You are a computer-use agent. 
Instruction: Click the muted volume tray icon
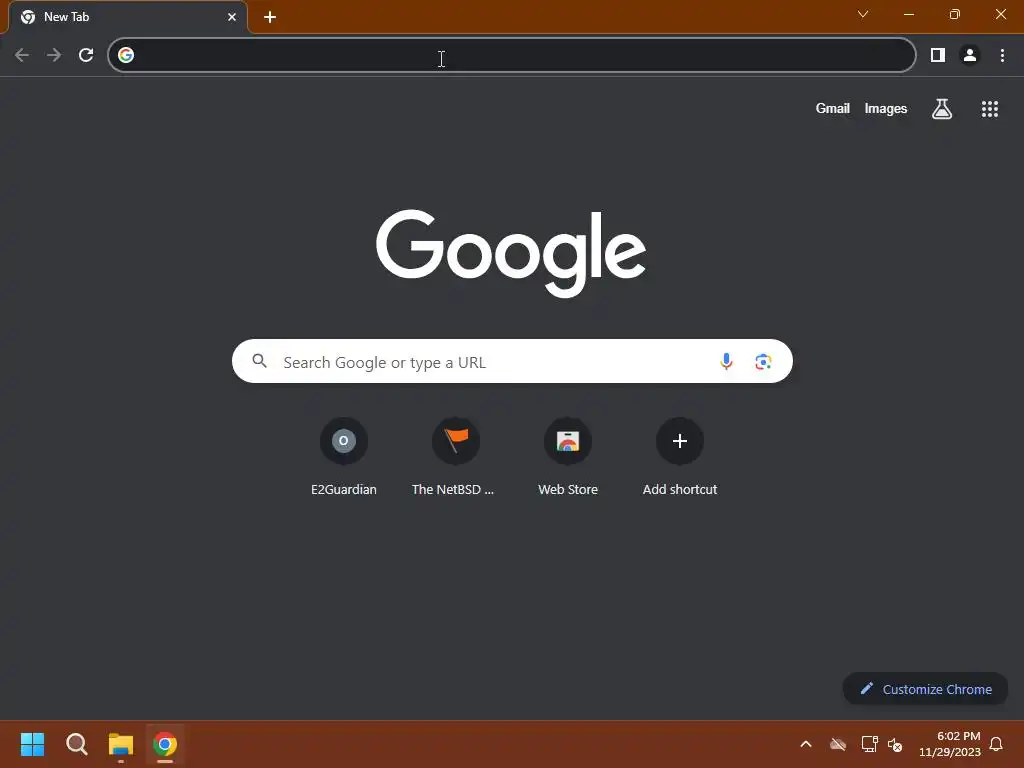pyautogui.click(x=895, y=744)
